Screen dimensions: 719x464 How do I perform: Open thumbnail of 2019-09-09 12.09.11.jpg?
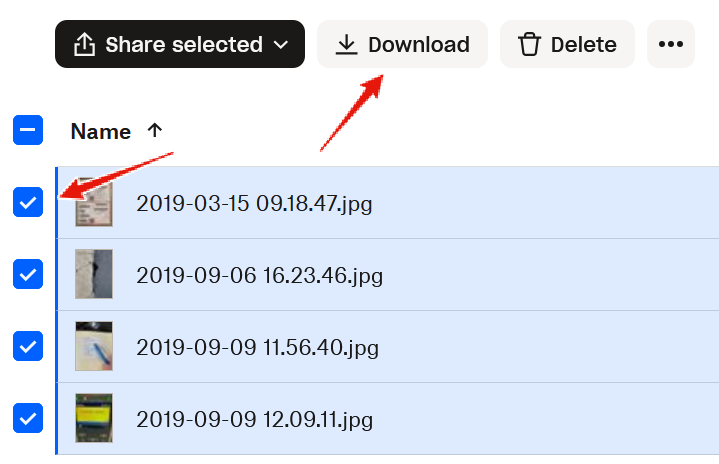click(94, 417)
